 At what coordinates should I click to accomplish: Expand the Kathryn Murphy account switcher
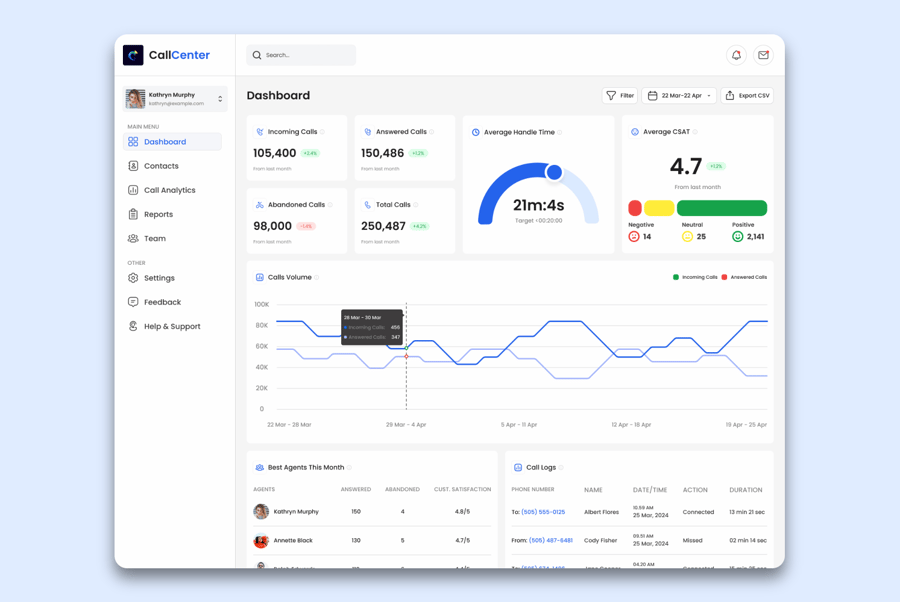click(220, 99)
